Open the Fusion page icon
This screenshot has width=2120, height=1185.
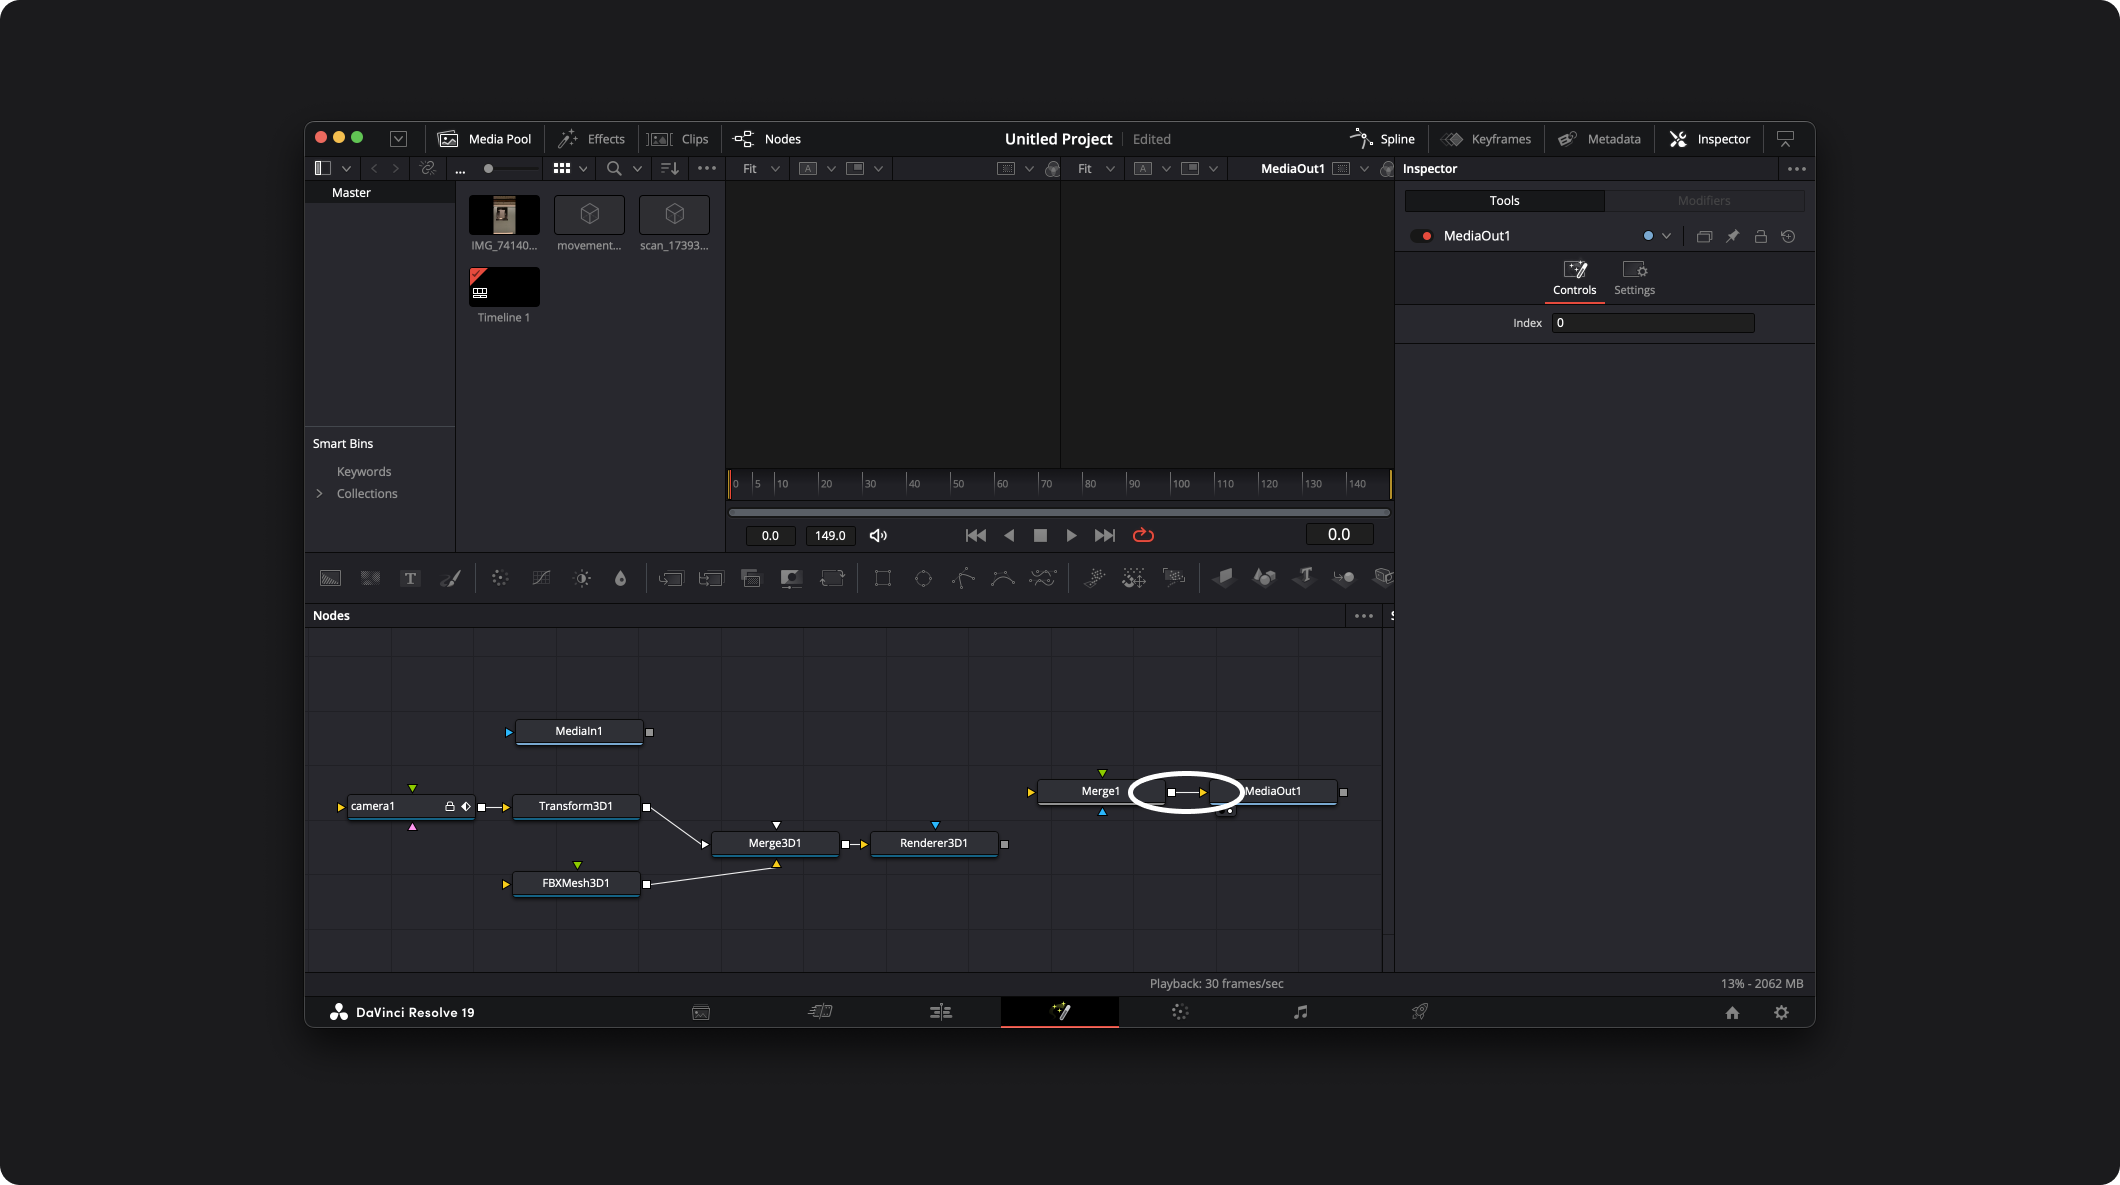[x=1060, y=1012]
